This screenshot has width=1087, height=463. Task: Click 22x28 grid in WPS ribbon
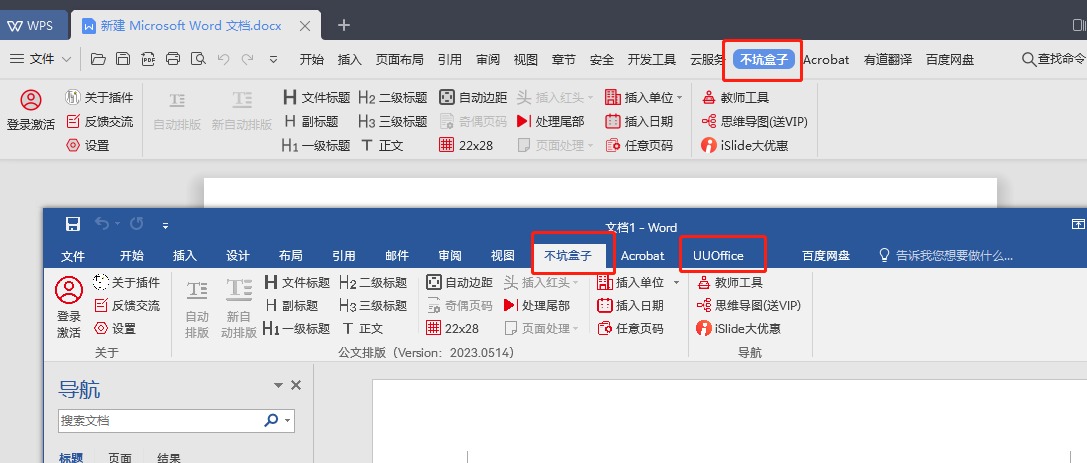[x=466, y=146]
